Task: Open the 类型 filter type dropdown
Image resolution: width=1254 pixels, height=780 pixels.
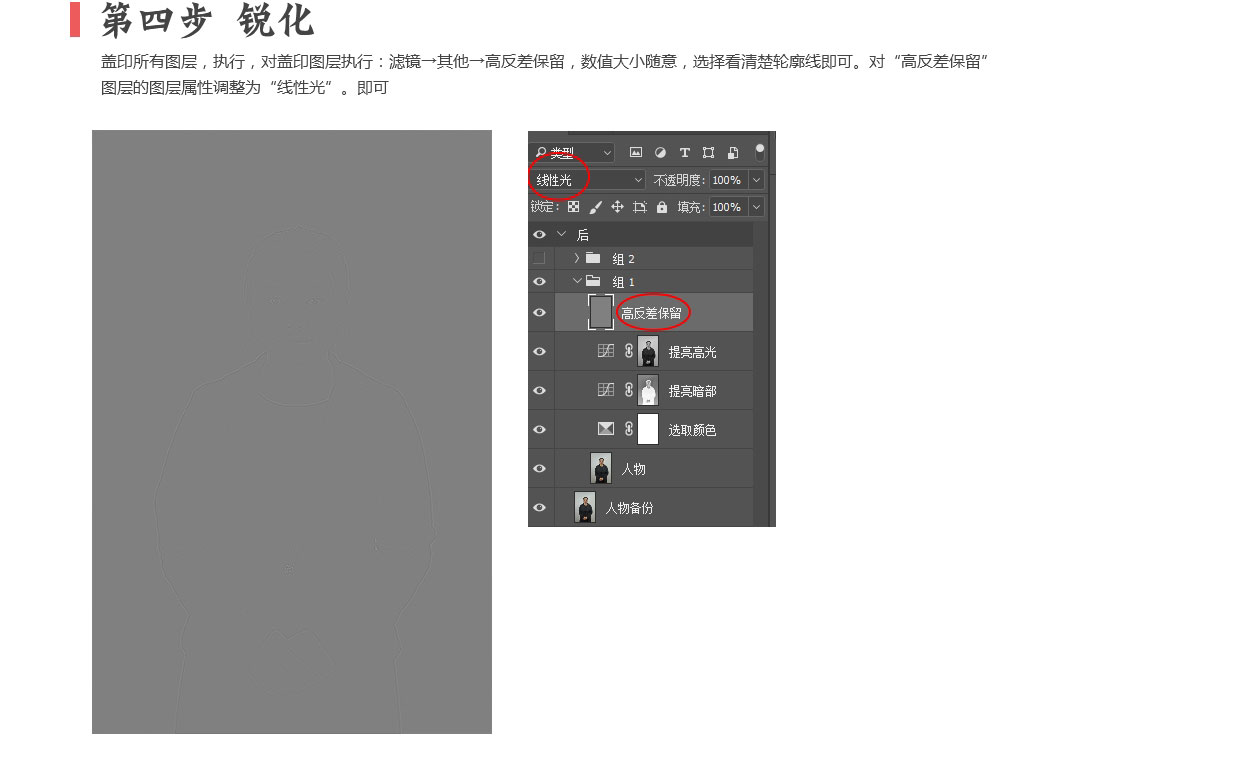Action: click(572, 153)
